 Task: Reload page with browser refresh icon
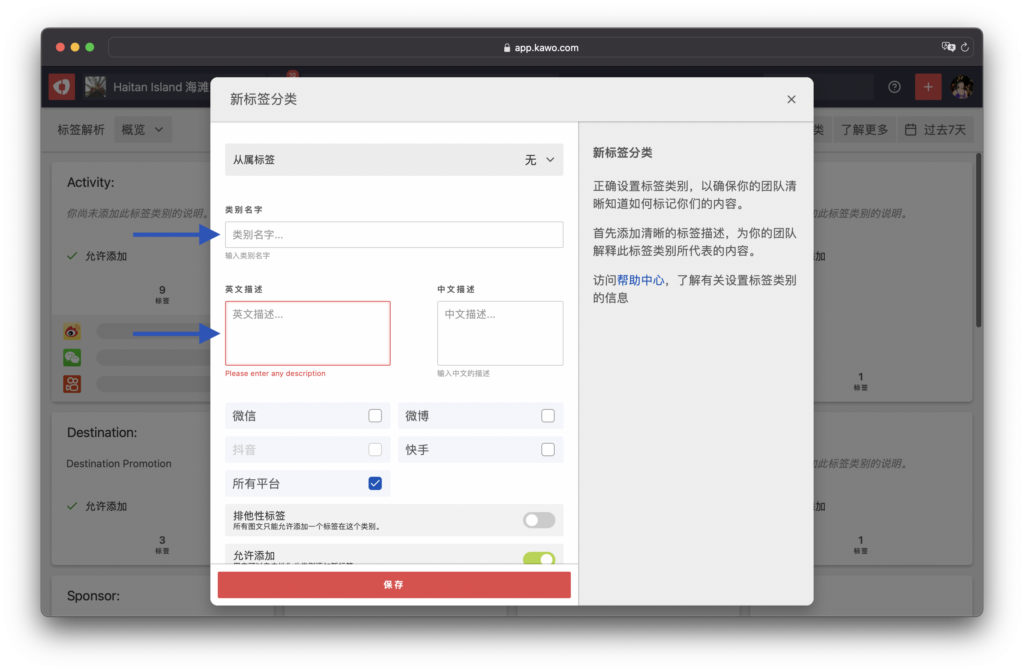pos(965,47)
